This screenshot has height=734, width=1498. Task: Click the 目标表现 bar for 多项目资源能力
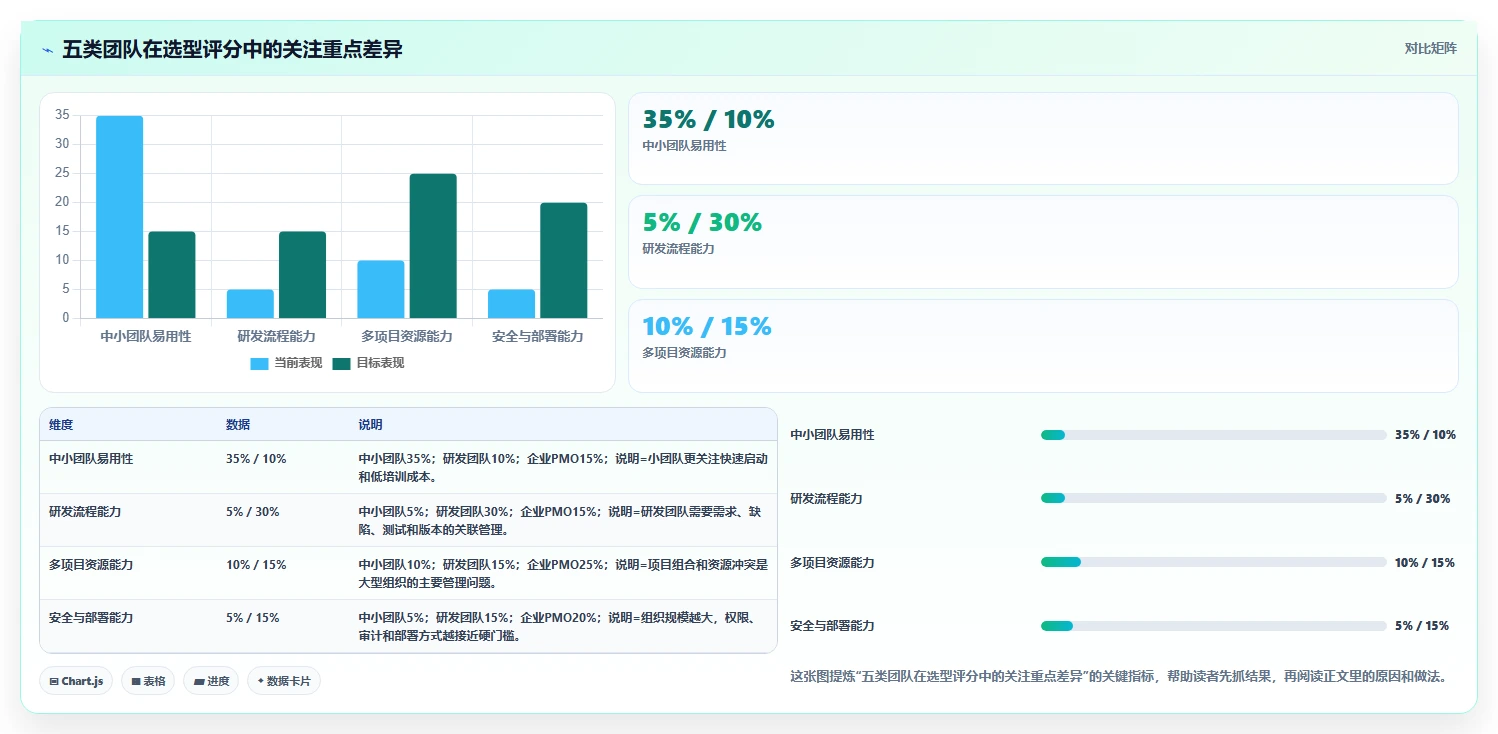pyautogui.click(x=433, y=246)
